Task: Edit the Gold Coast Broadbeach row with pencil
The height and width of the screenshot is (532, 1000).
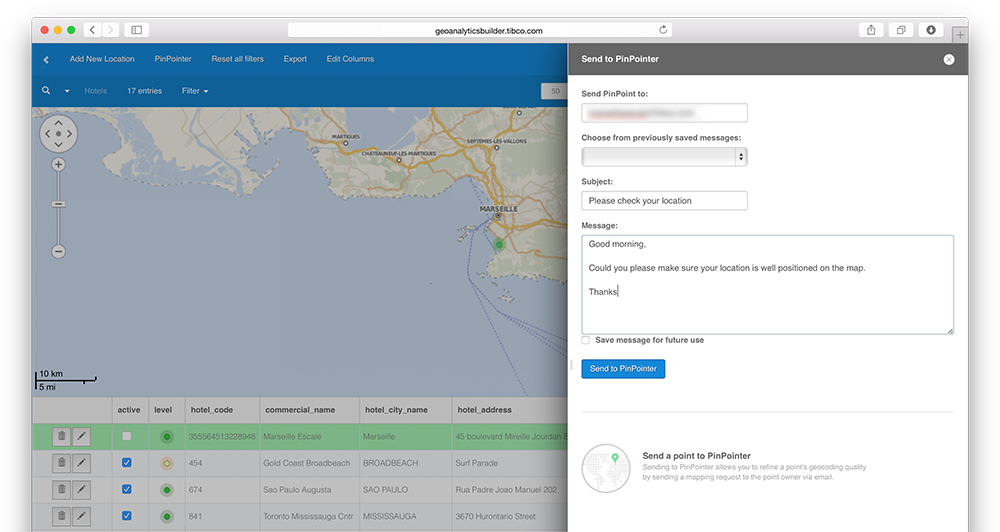Action: click(x=82, y=463)
